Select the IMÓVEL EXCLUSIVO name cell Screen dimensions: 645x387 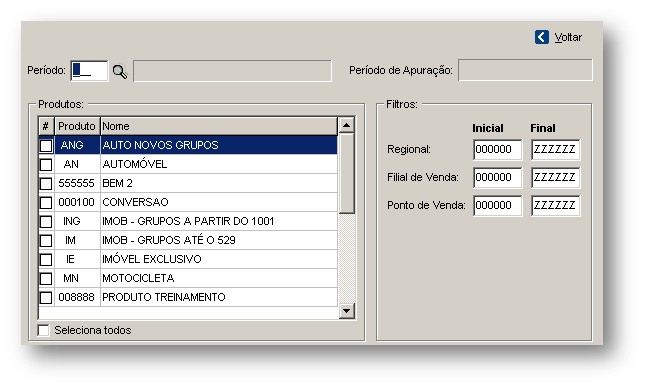coord(219,260)
